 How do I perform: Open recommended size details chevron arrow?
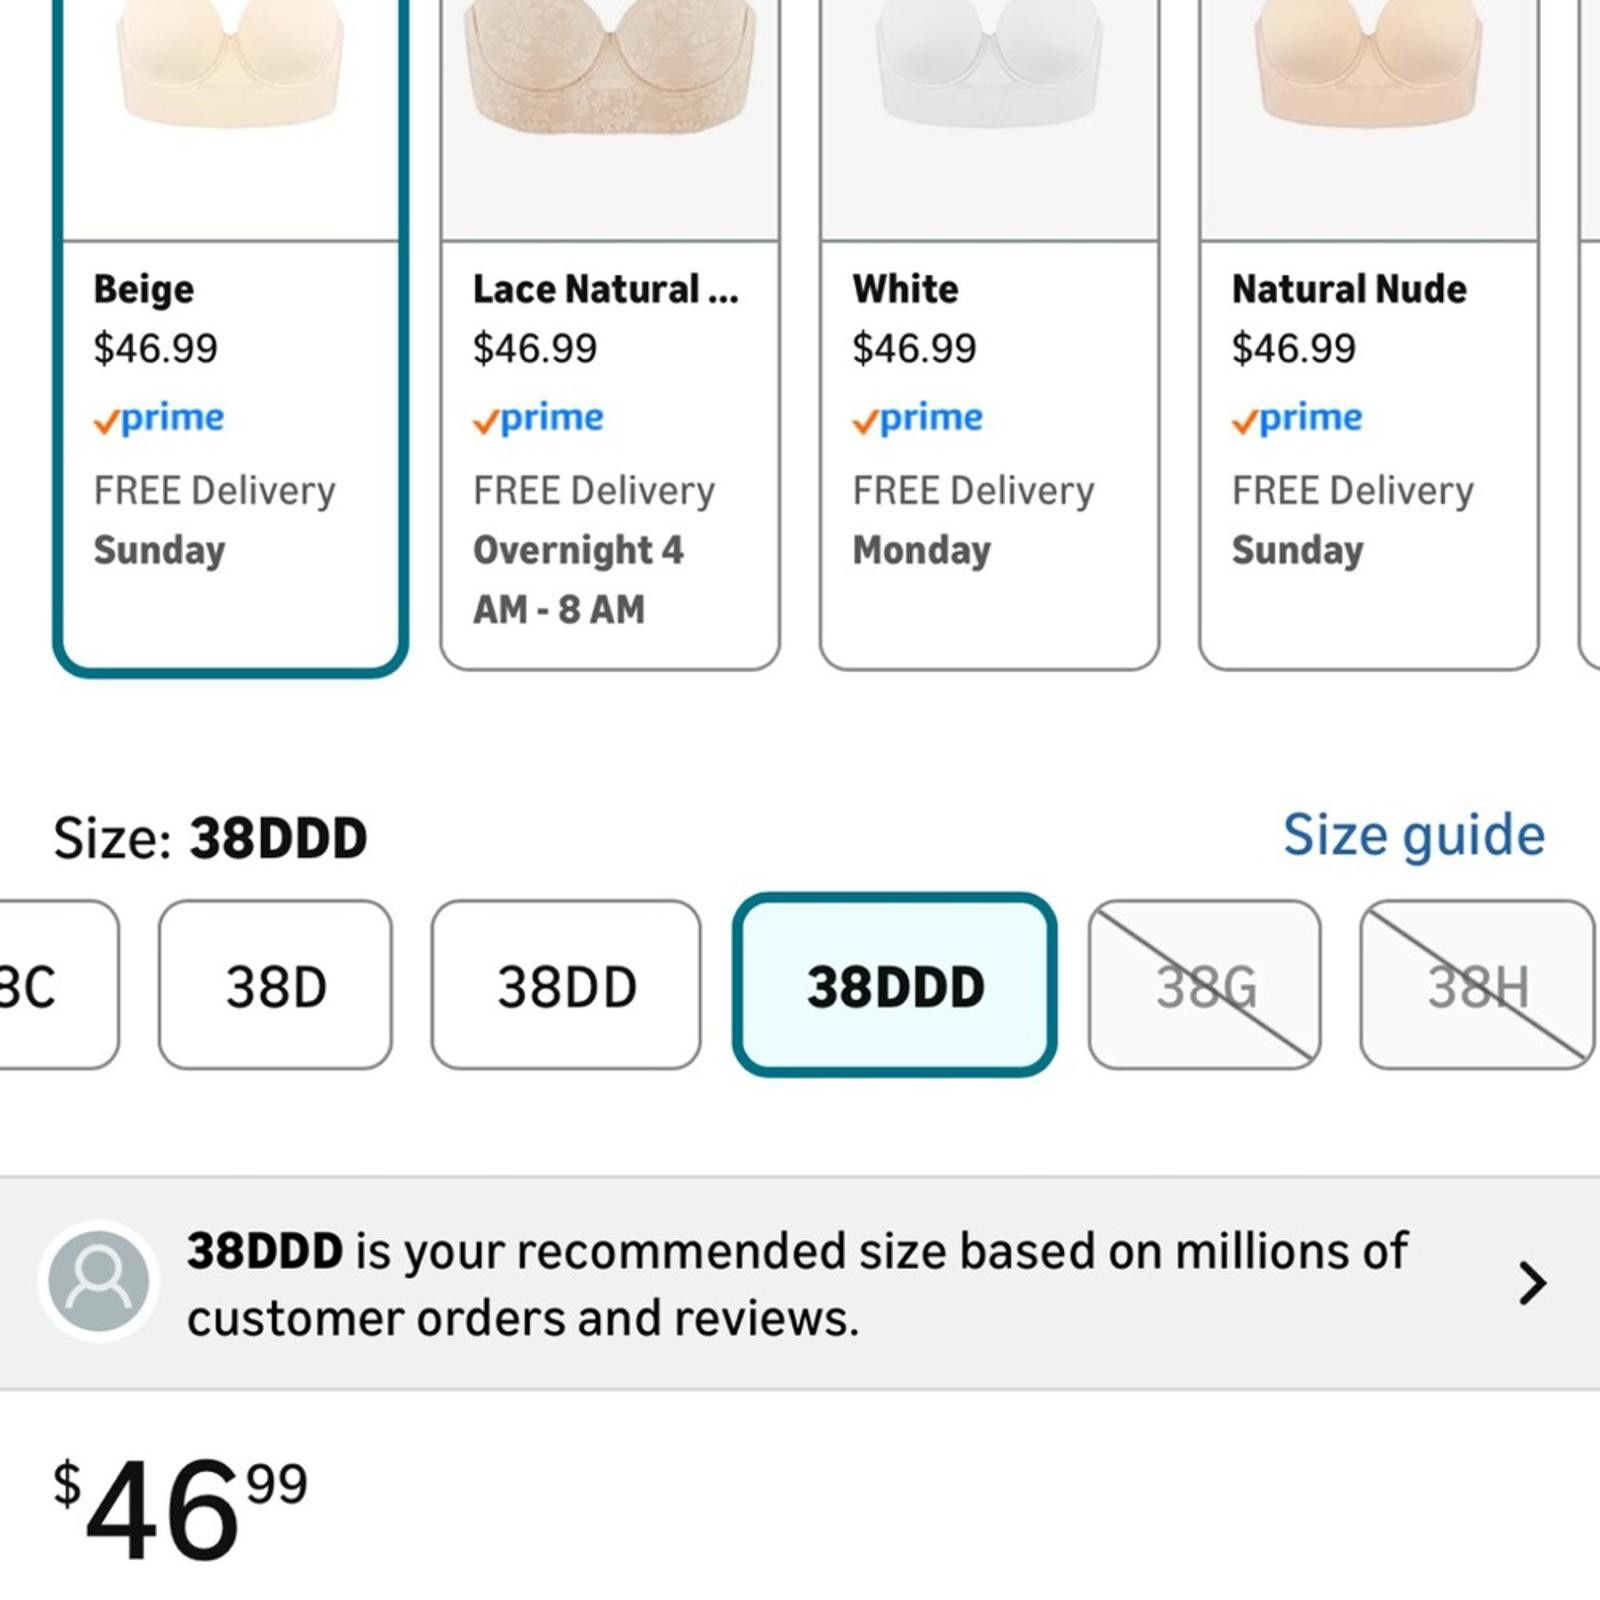(1532, 1283)
